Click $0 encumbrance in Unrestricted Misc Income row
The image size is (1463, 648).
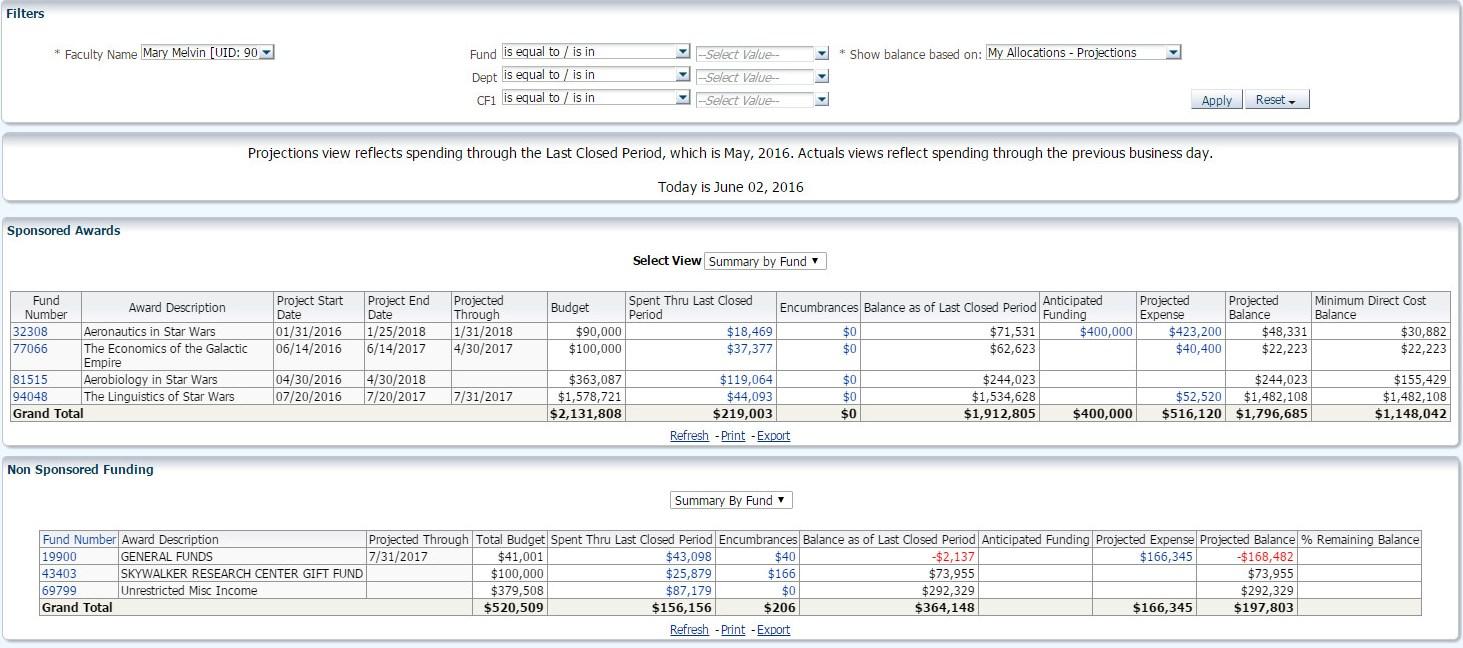pyautogui.click(x=789, y=591)
